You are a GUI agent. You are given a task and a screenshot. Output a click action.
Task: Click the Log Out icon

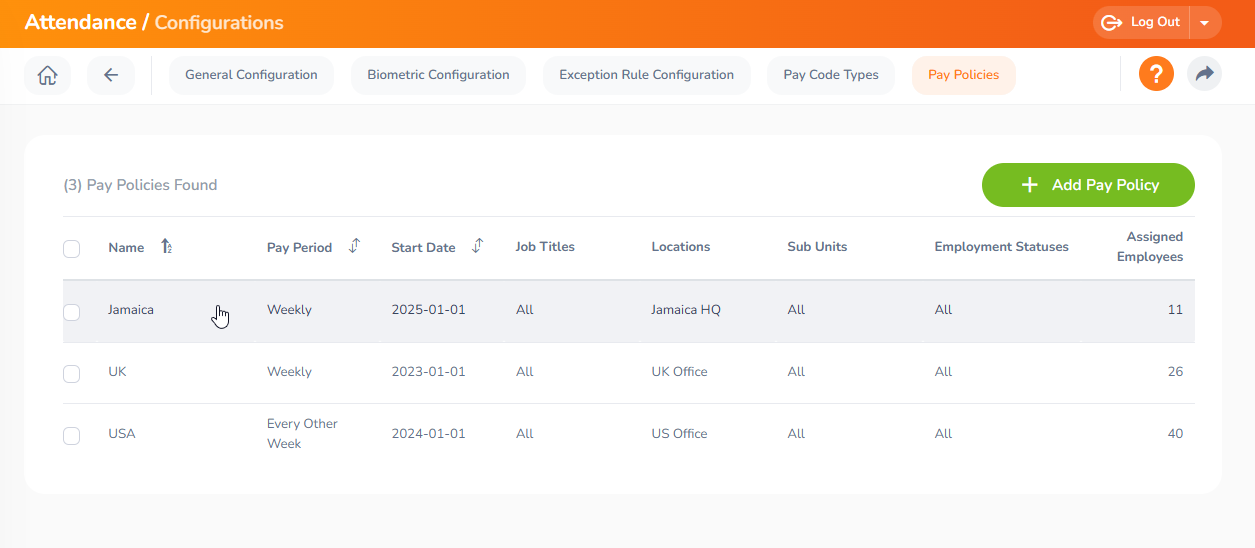coord(1111,22)
